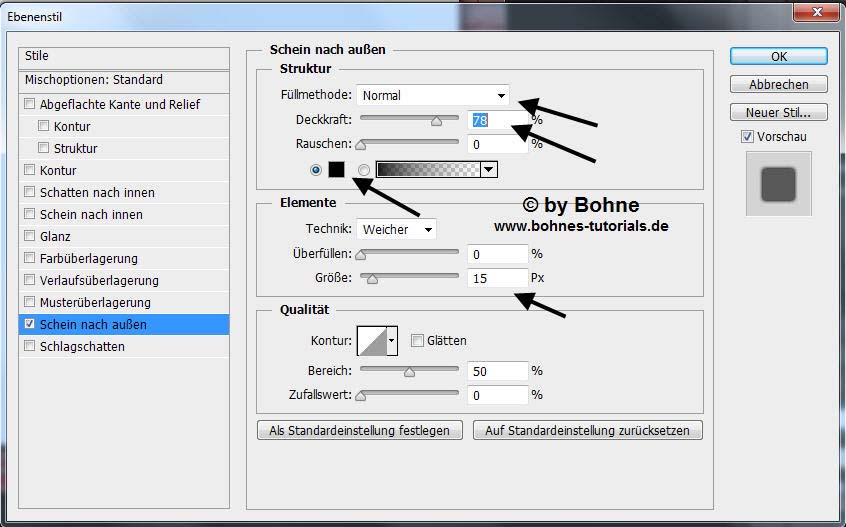The image size is (846, 527).
Task: Open the gradient picker dropdown arrow
Action: pyautogui.click(x=488, y=170)
